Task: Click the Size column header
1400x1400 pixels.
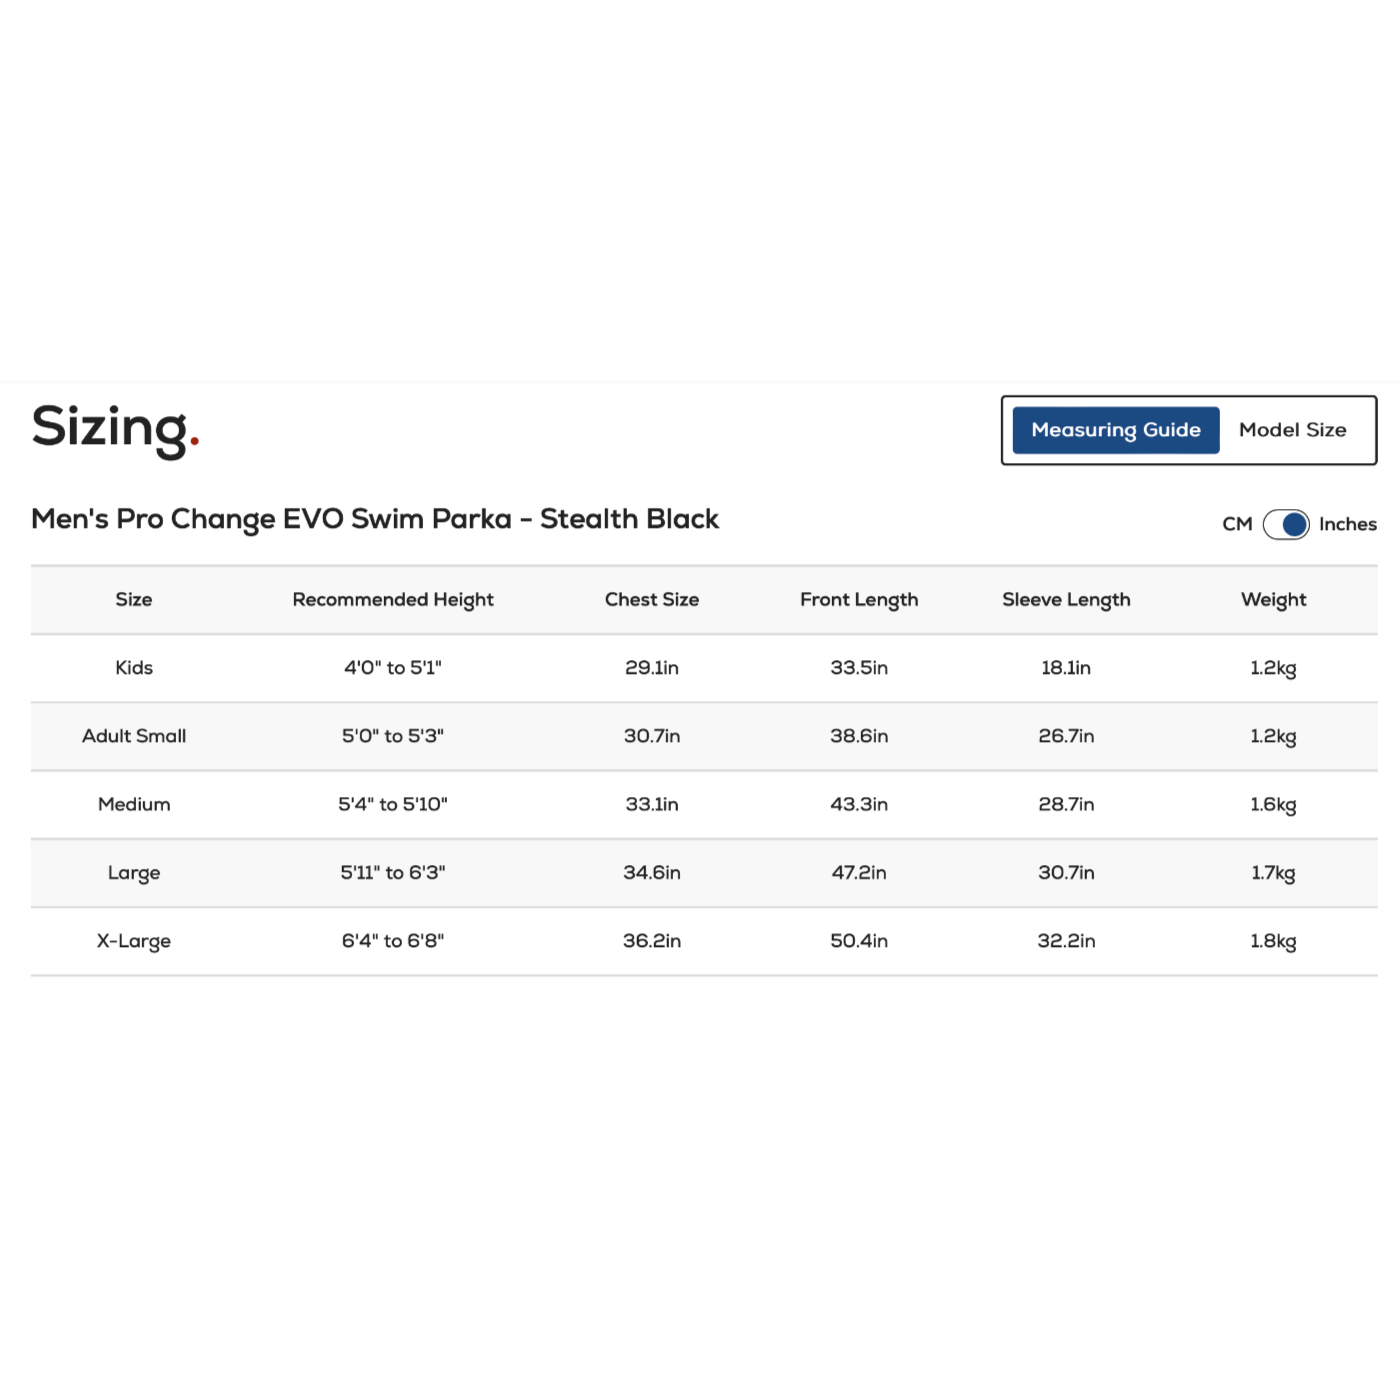Action: pyautogui.click(x=134, y=600)
